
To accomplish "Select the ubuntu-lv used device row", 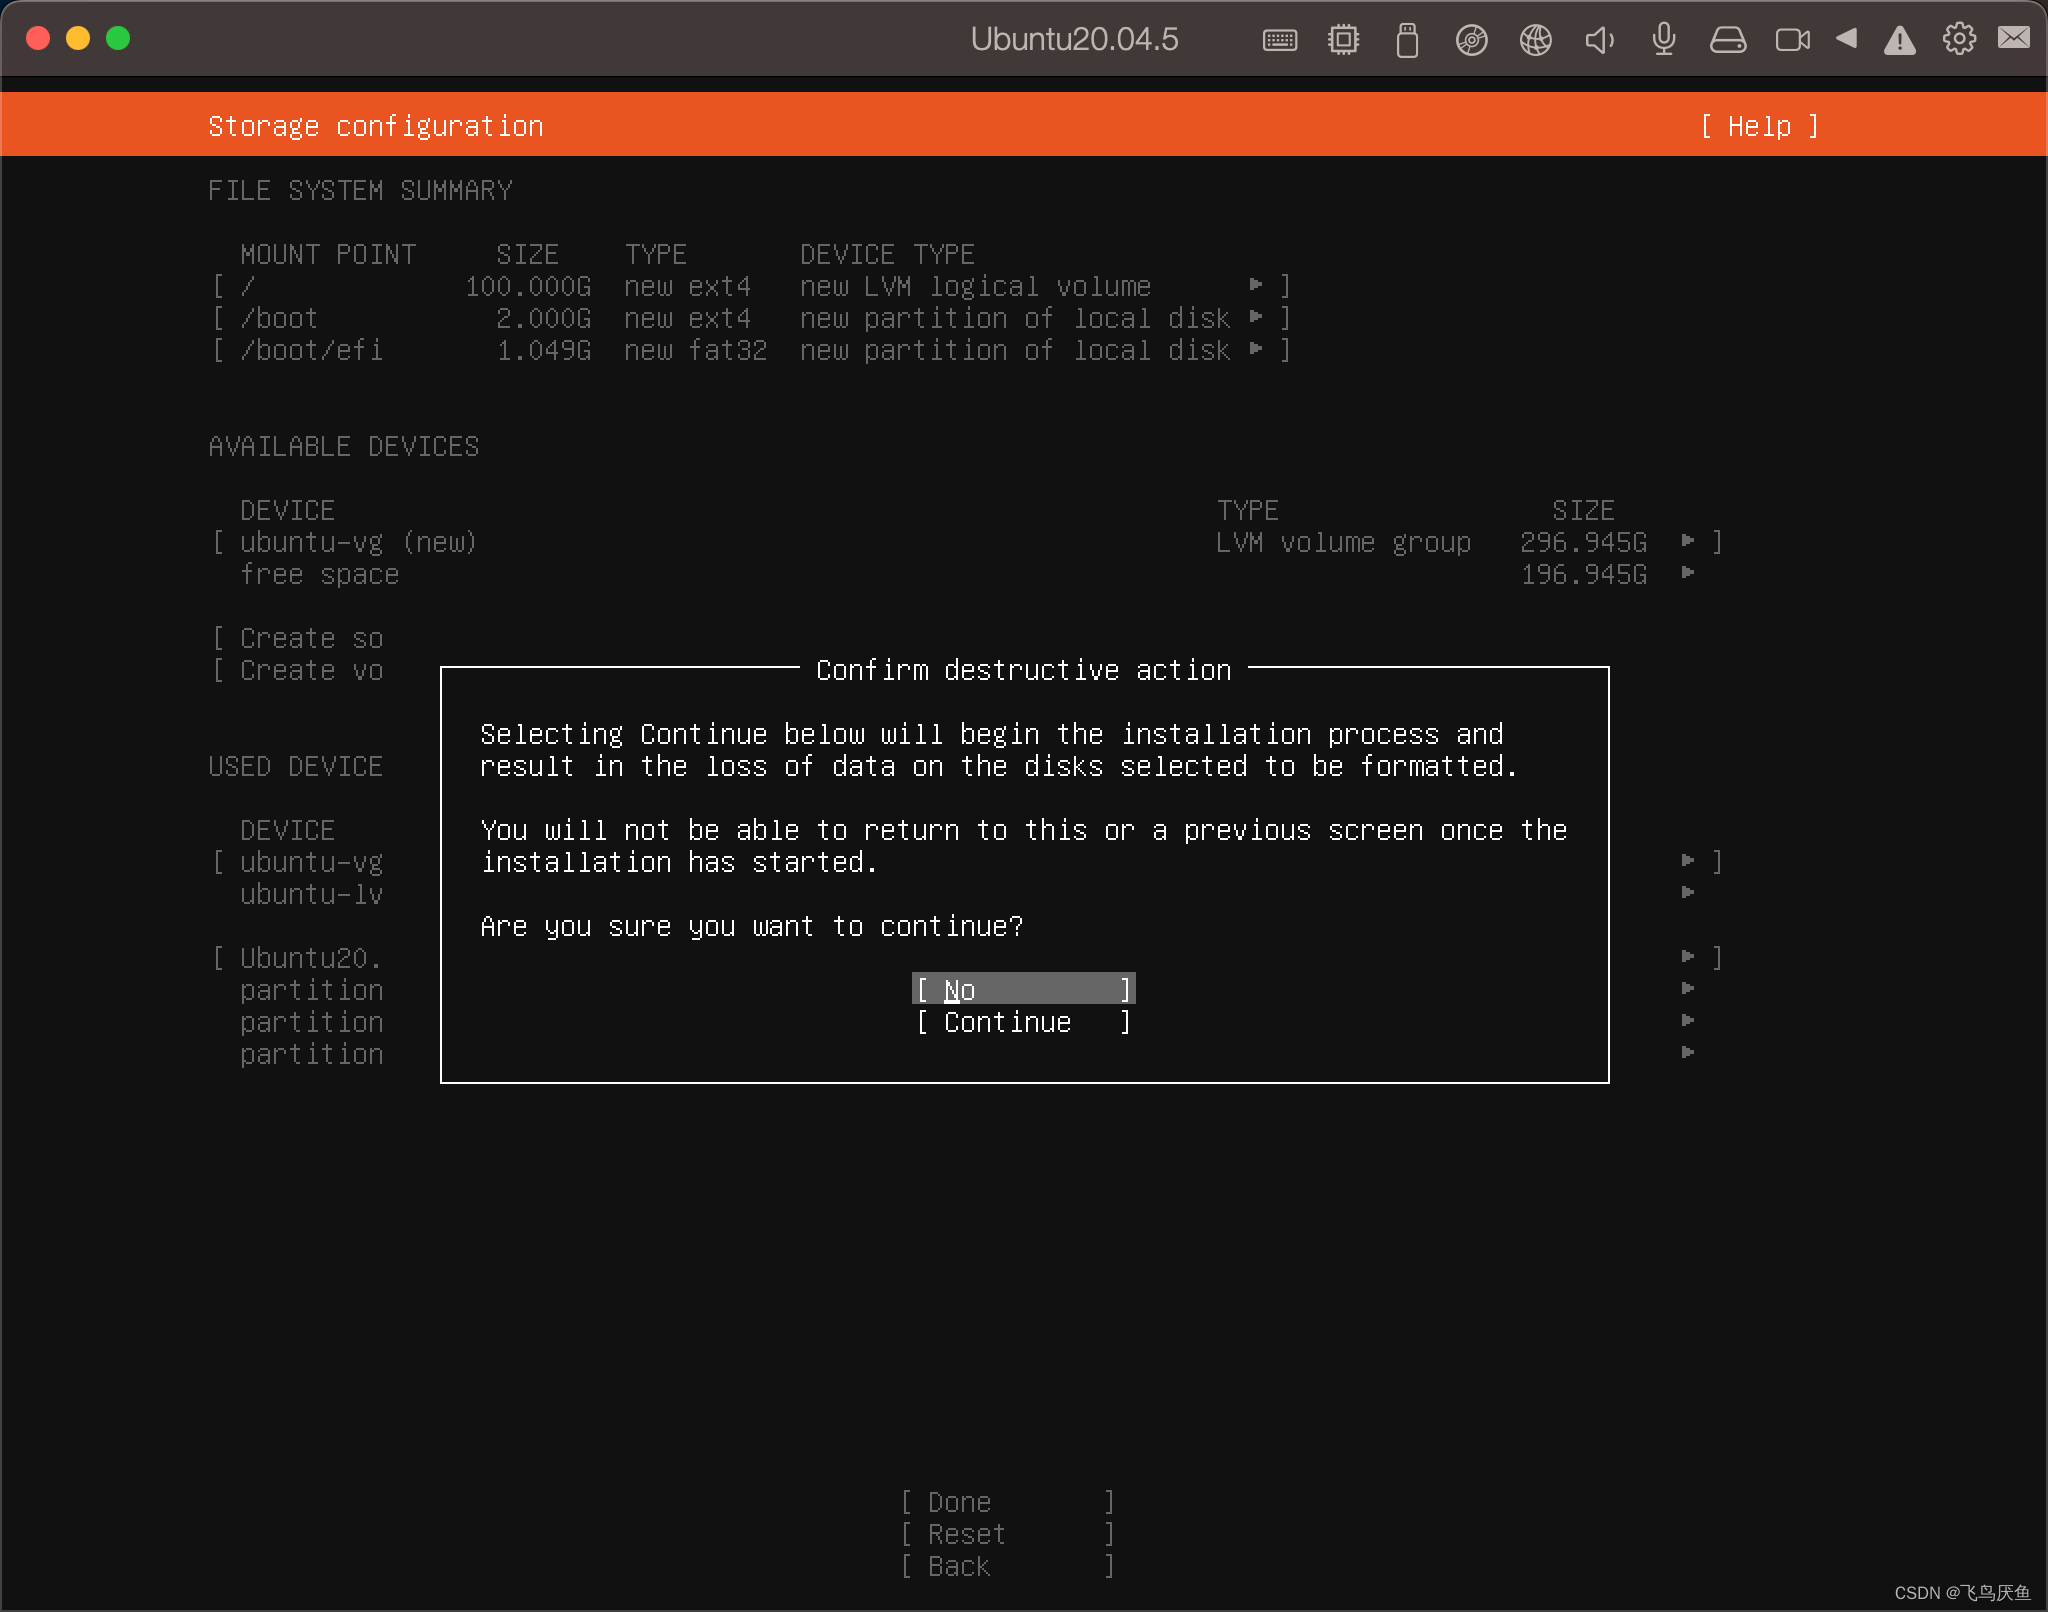I will 311,894.
